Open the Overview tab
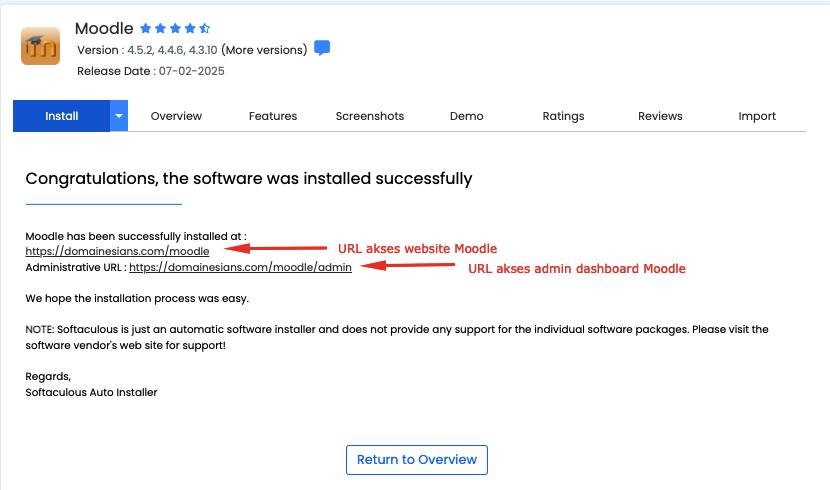Screen dimensions: 830x490 176,116
